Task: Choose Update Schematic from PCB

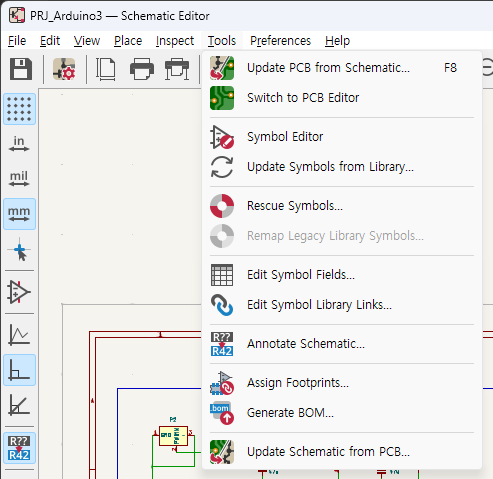Action: coord(342,452)
